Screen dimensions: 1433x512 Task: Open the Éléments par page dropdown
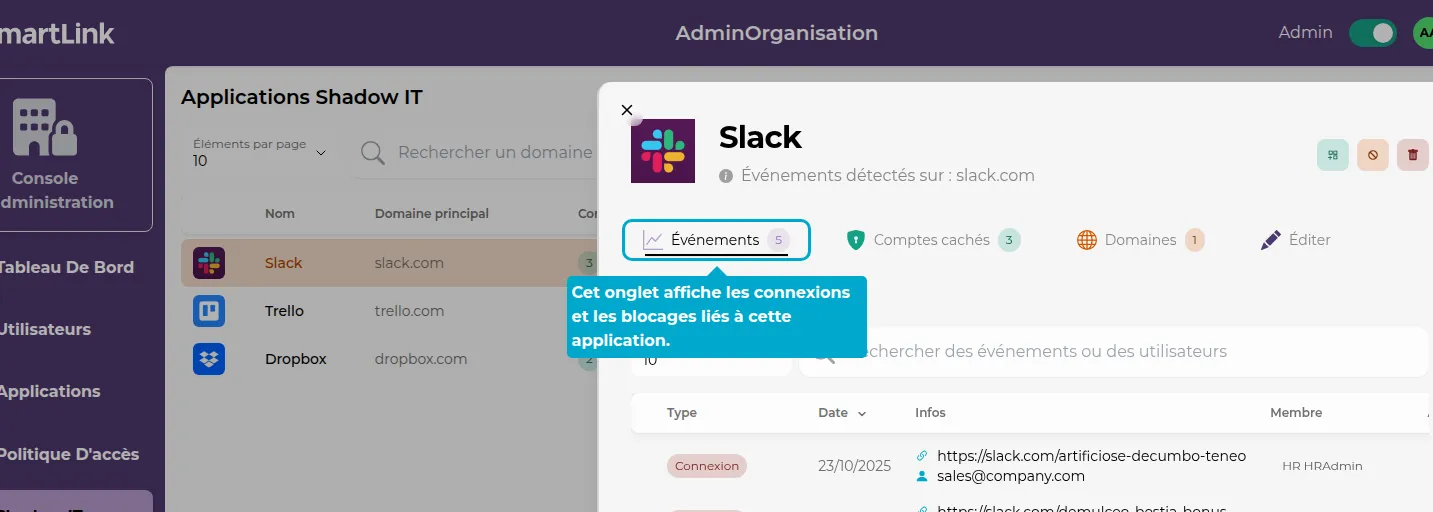pyautogui.click(x=260, y=153)
